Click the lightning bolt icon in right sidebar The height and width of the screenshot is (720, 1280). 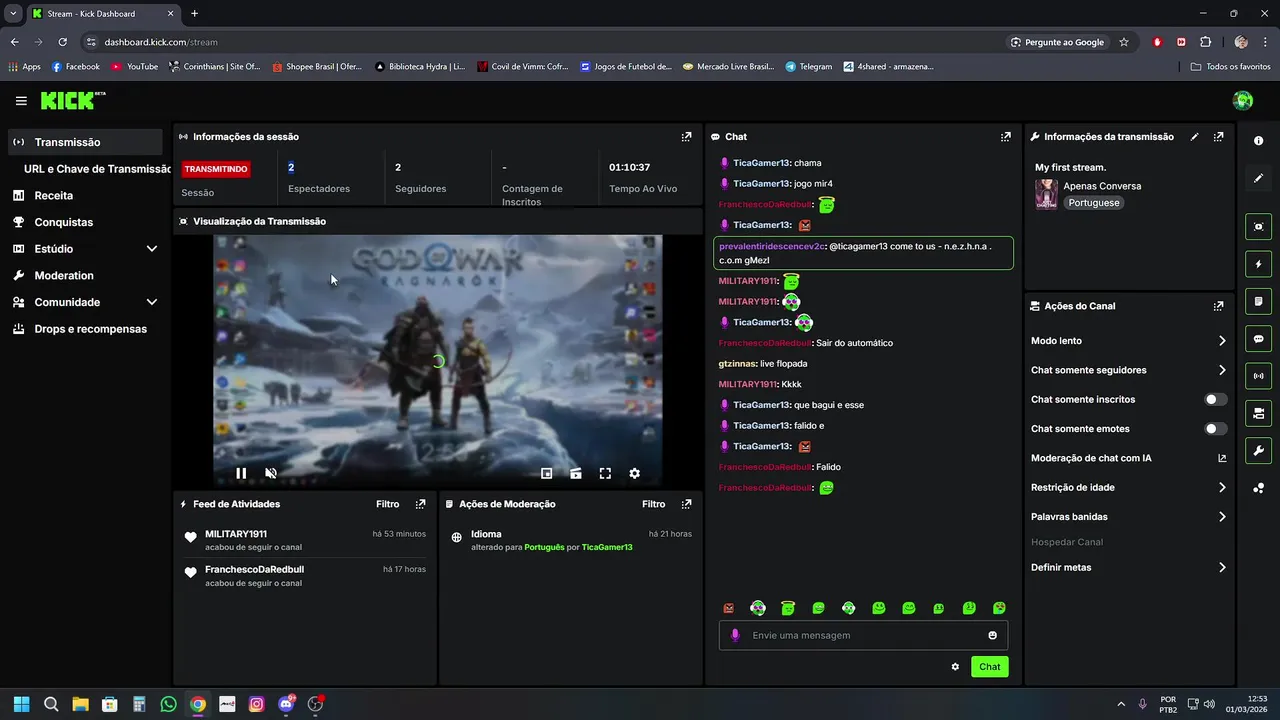[1259, 264]
